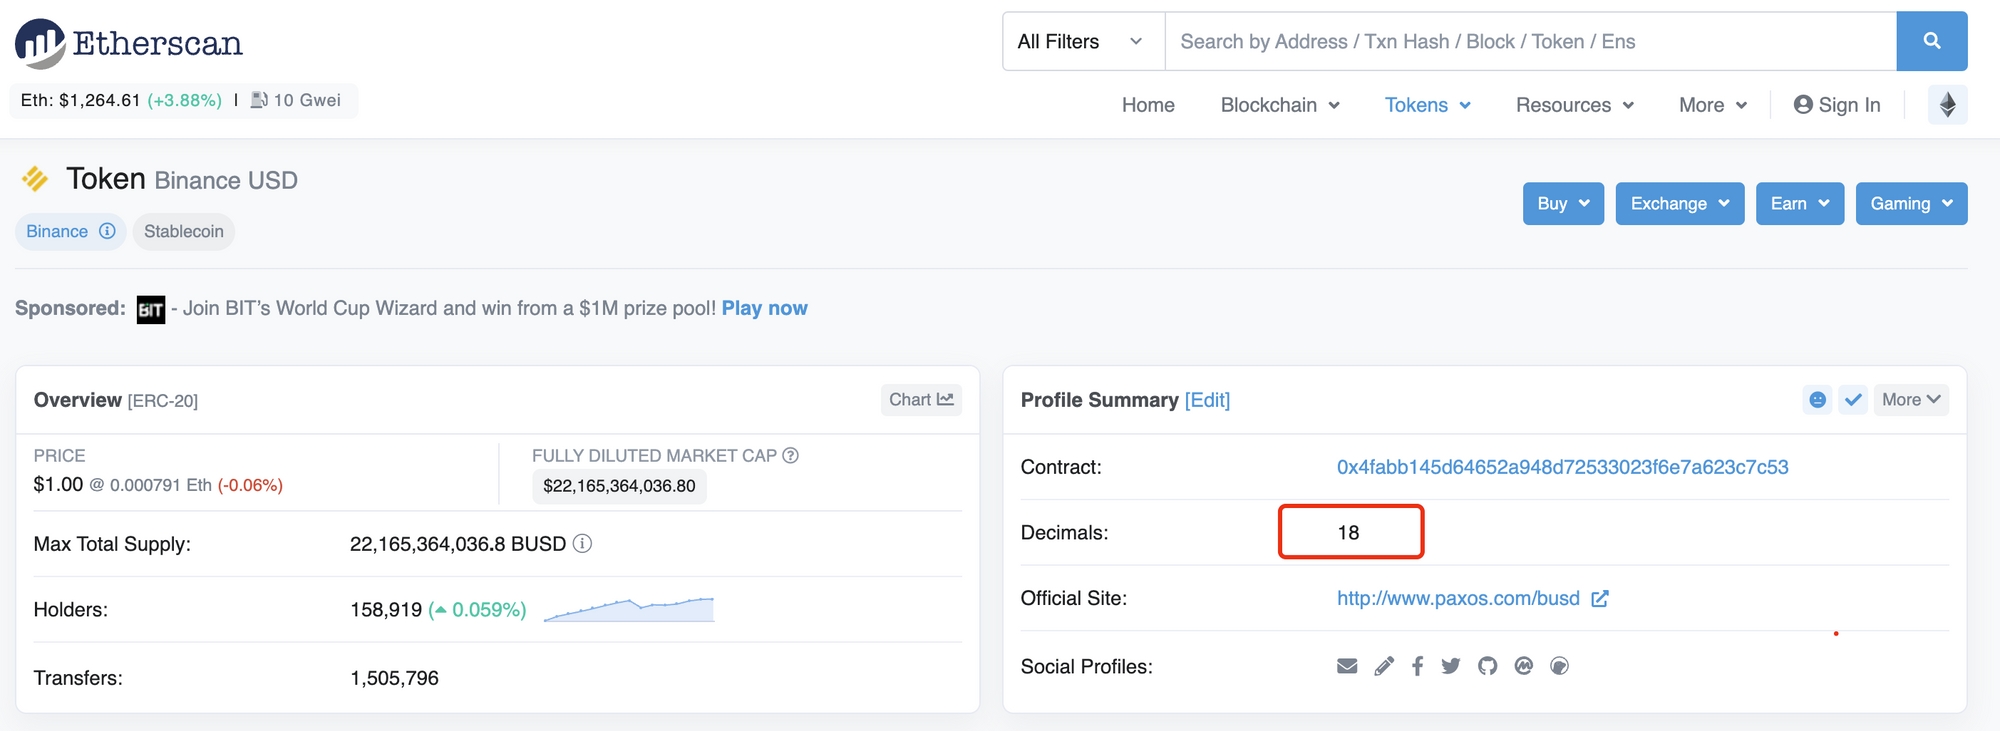Click the blue checkmark verification icon
Screen dimensions: 2000x731
1853,400
